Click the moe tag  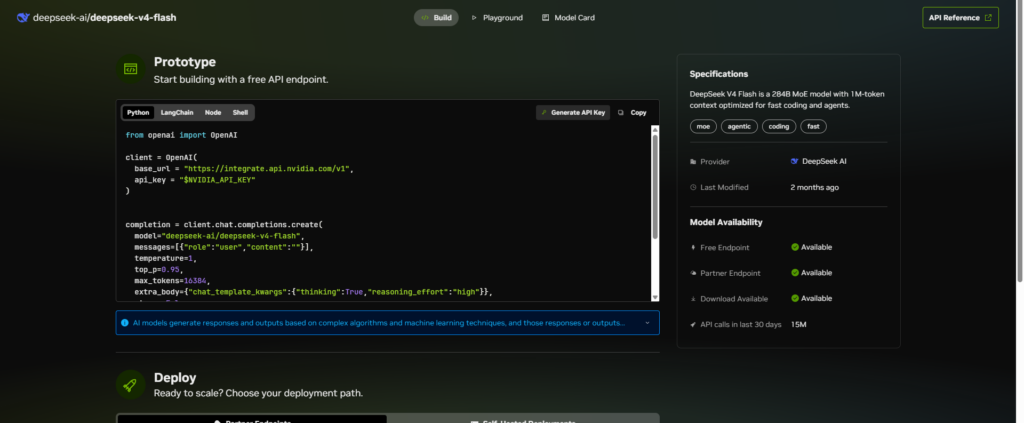point(703,127)
